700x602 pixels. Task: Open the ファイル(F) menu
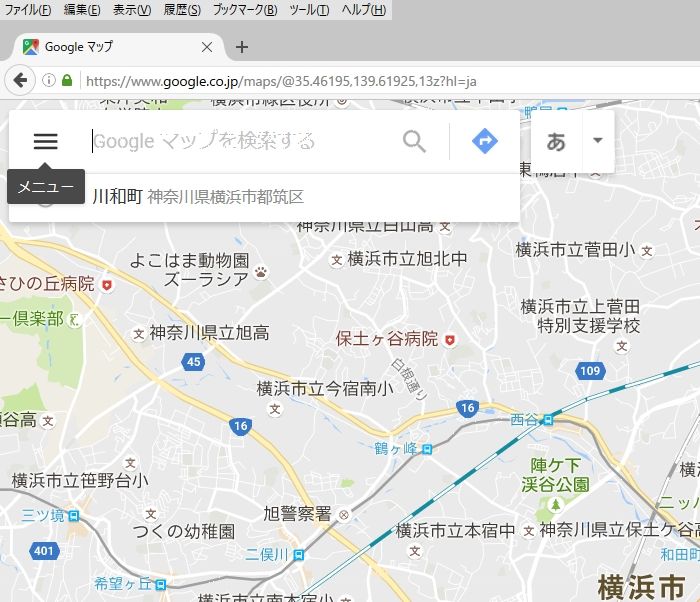pos(28,9)
